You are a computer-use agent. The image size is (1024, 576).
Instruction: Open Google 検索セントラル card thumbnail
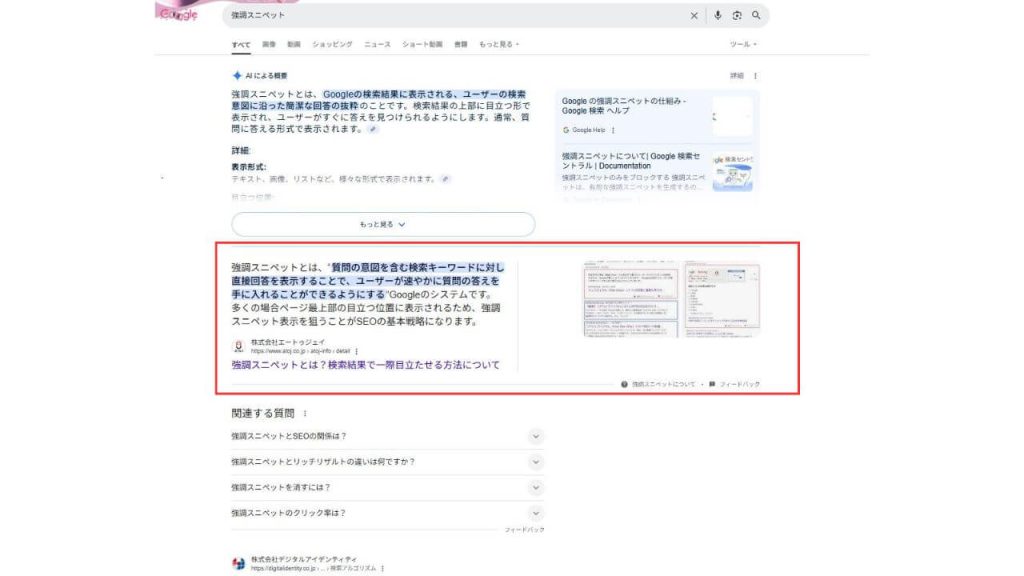[732, 172]
